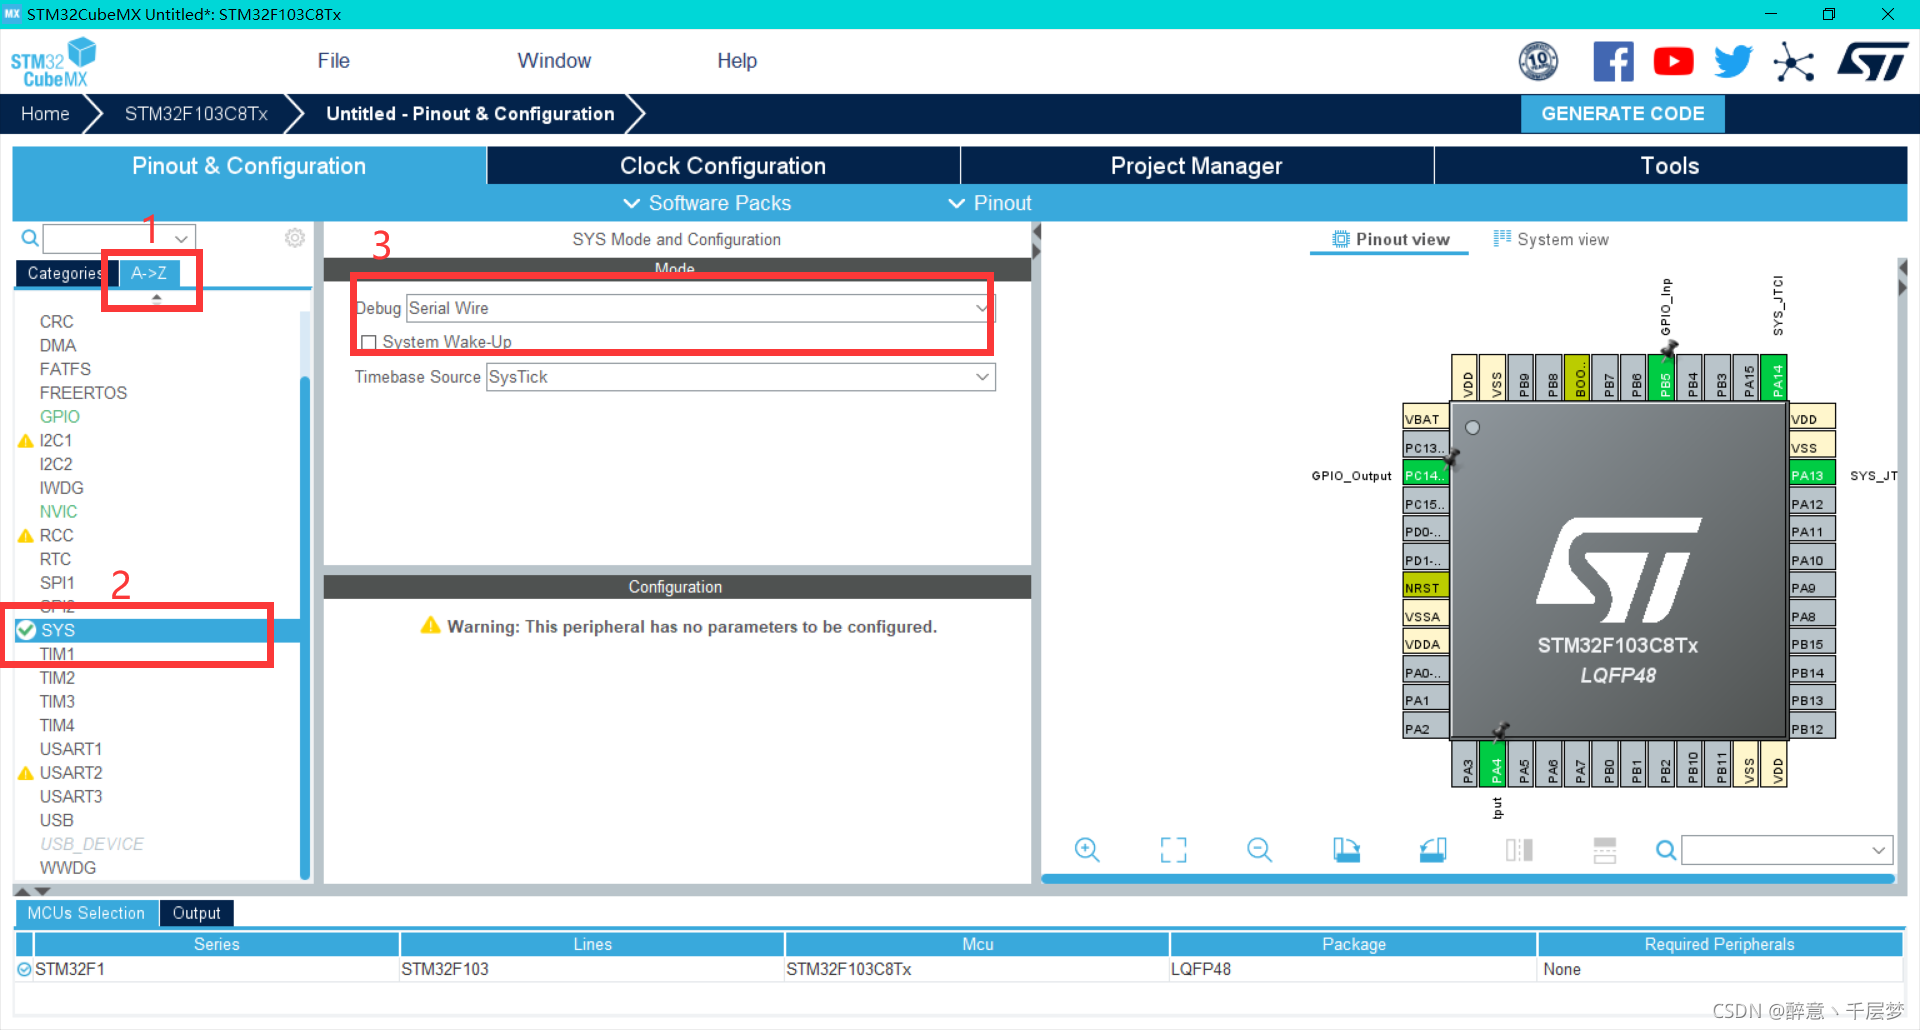Select NVIC in the peripheral list
Screen dimensions: 1920x1030
pyautogui.click(x=58, y=512)
